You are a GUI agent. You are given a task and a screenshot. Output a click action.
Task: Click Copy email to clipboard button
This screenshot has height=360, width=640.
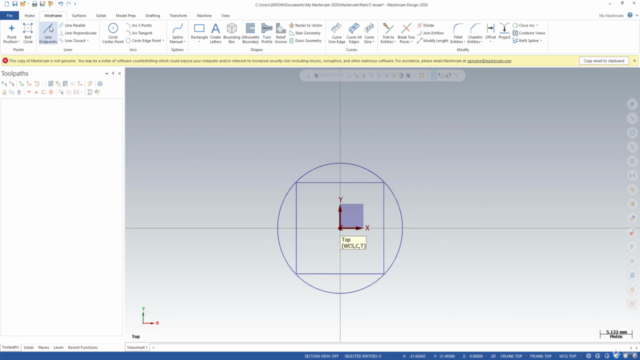[x=604, y=61]
